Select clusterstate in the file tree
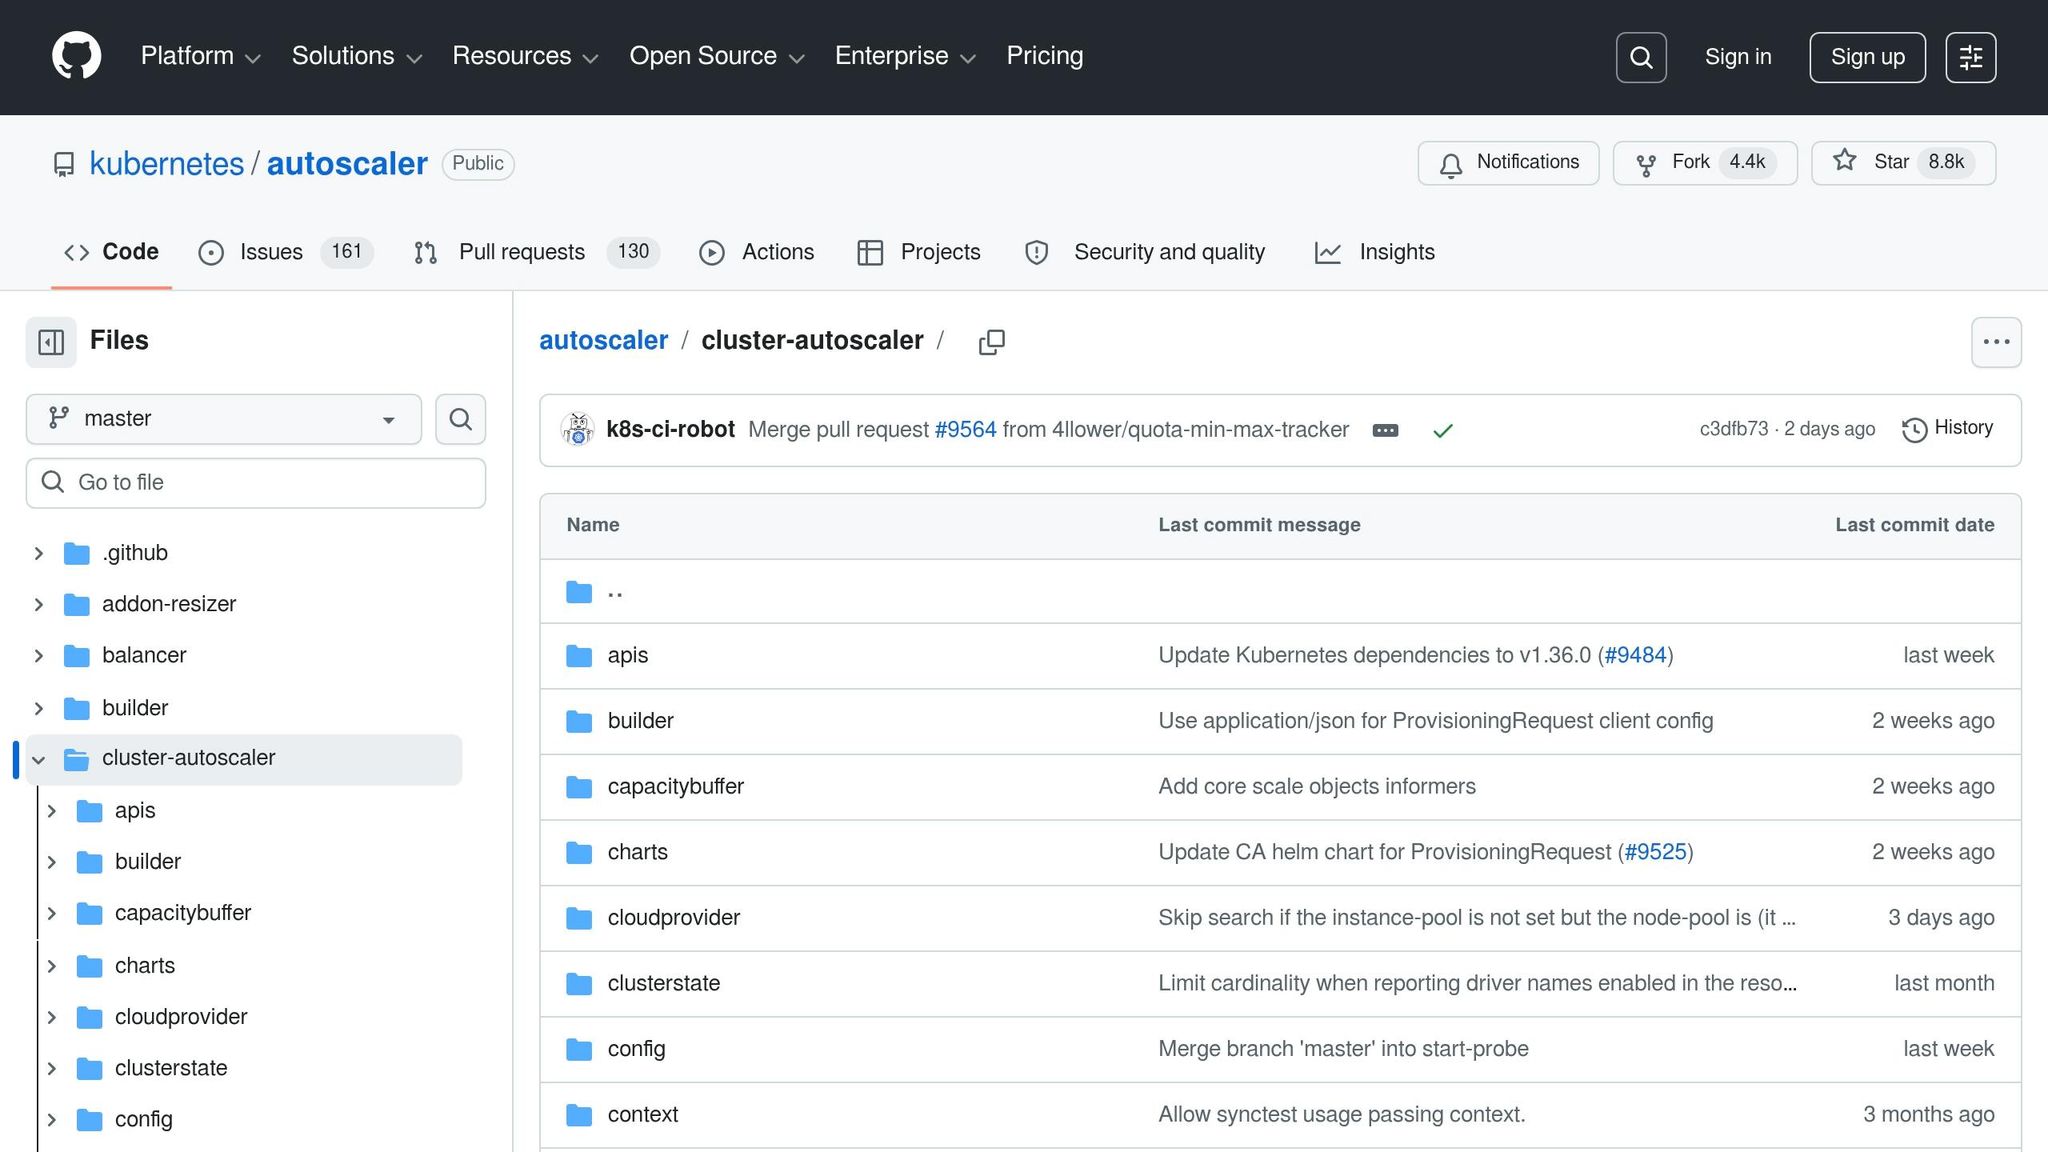The height and width of the screenshot is (1152, 2048). (x=171, y=1069)
